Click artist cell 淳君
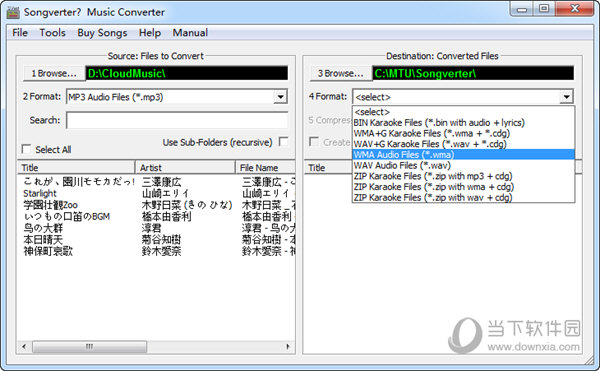The height and width of the screenshot is (371, 600). 152,228
